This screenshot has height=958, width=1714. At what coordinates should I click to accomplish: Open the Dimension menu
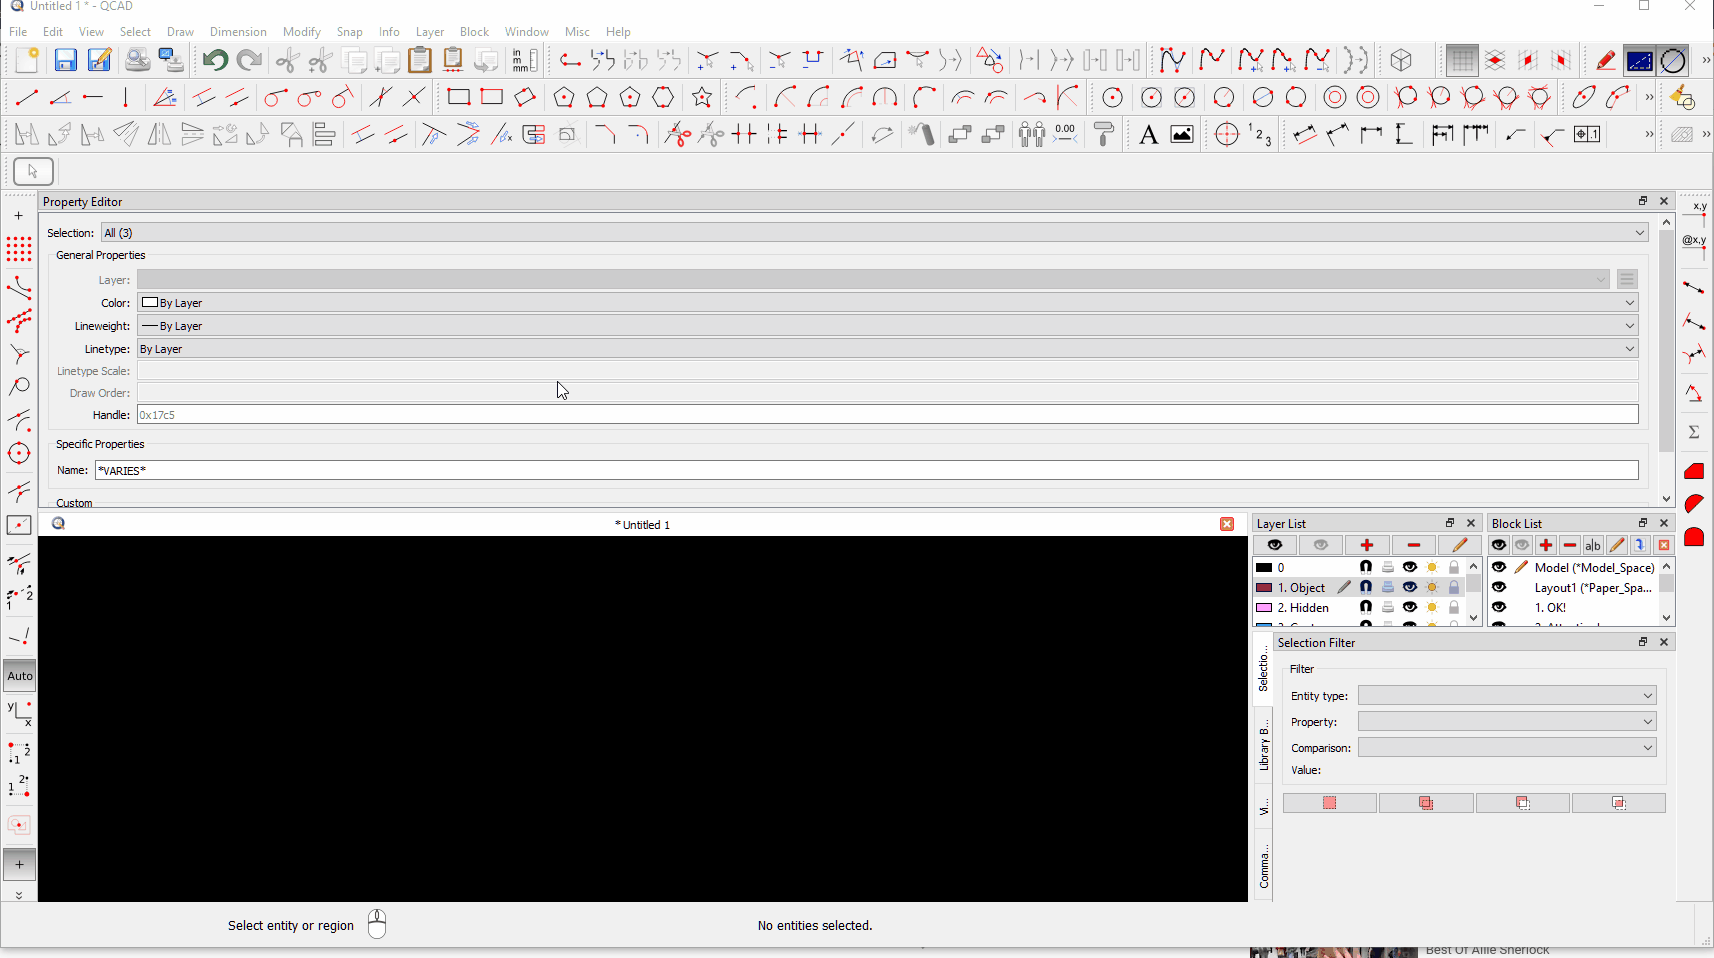(238, 32)
